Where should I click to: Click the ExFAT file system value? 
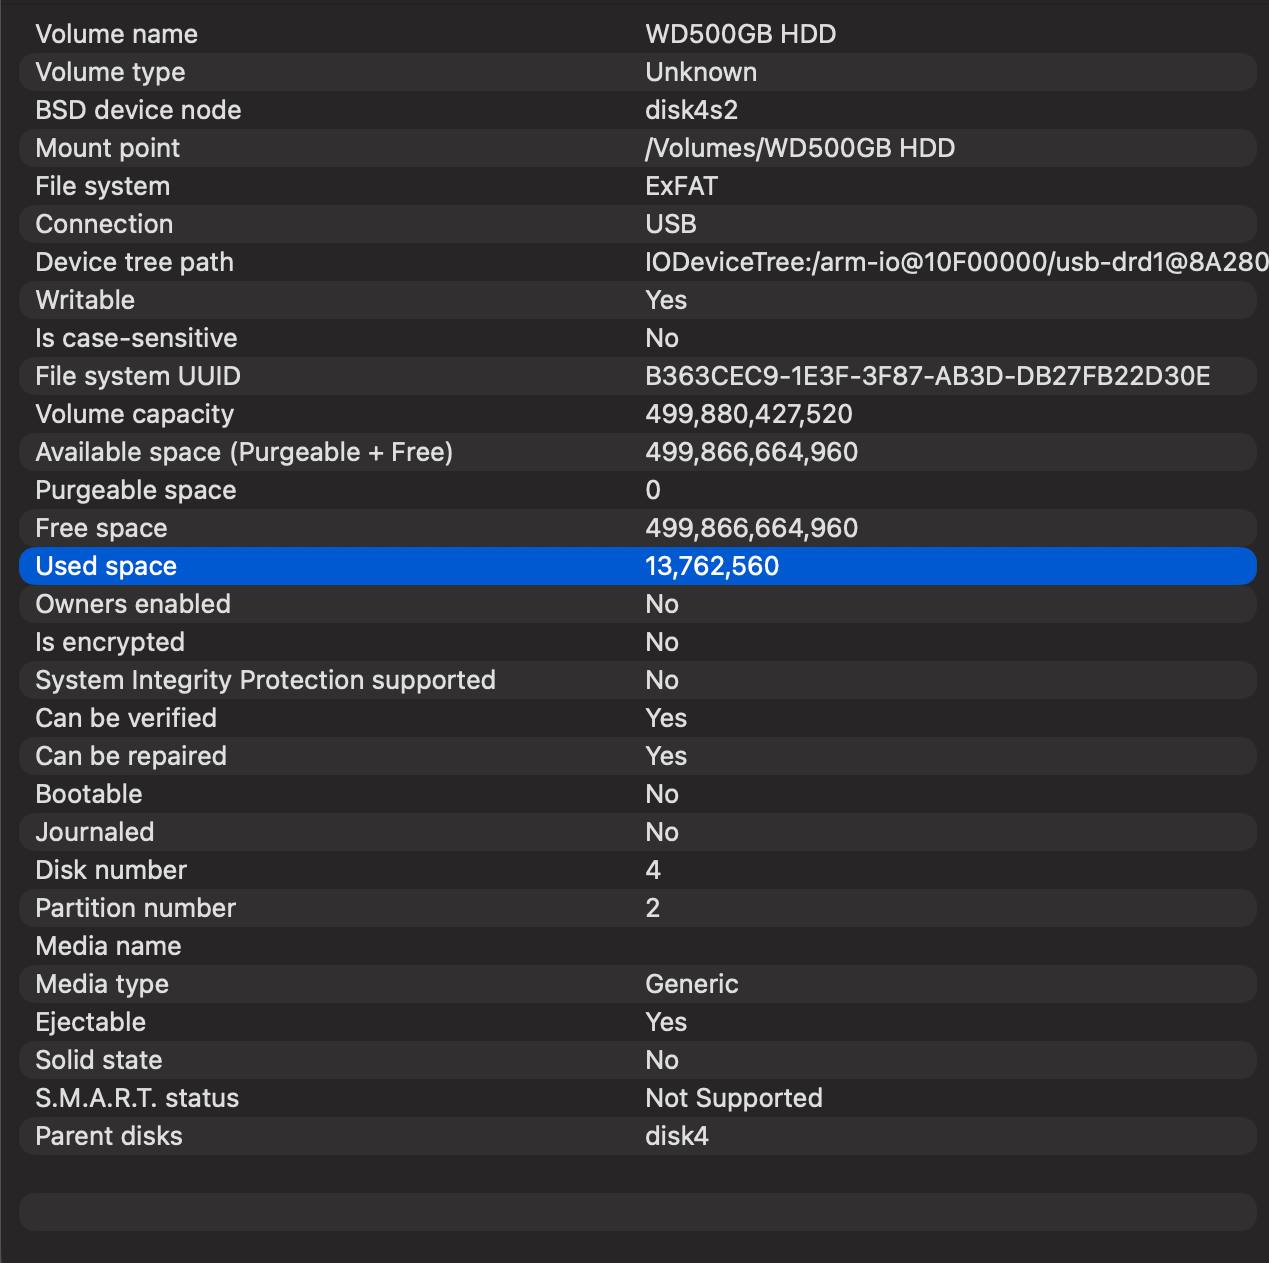click(682, 186)
